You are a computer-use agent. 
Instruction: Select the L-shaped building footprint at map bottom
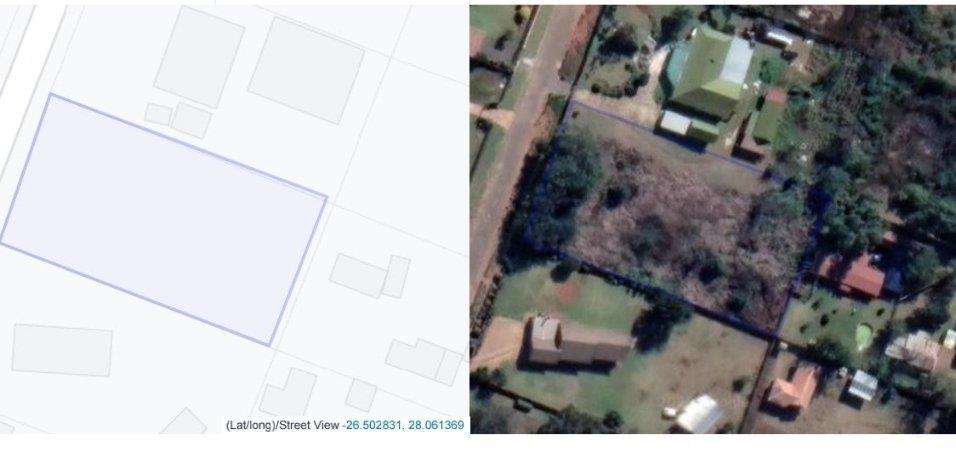[287, 392]
